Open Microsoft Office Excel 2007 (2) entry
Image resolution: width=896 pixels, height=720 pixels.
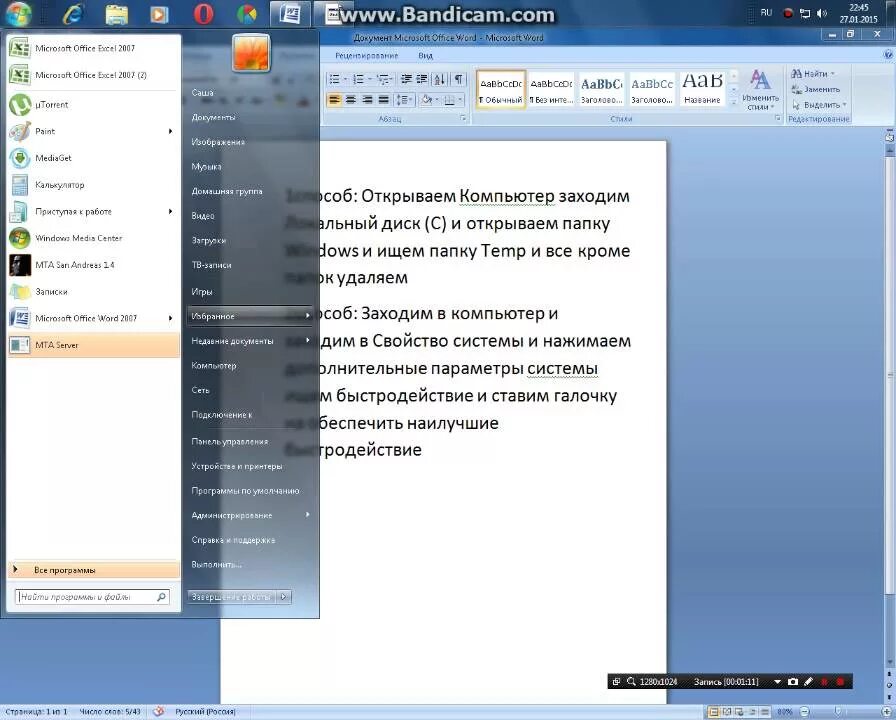click(x=94, y=75)
